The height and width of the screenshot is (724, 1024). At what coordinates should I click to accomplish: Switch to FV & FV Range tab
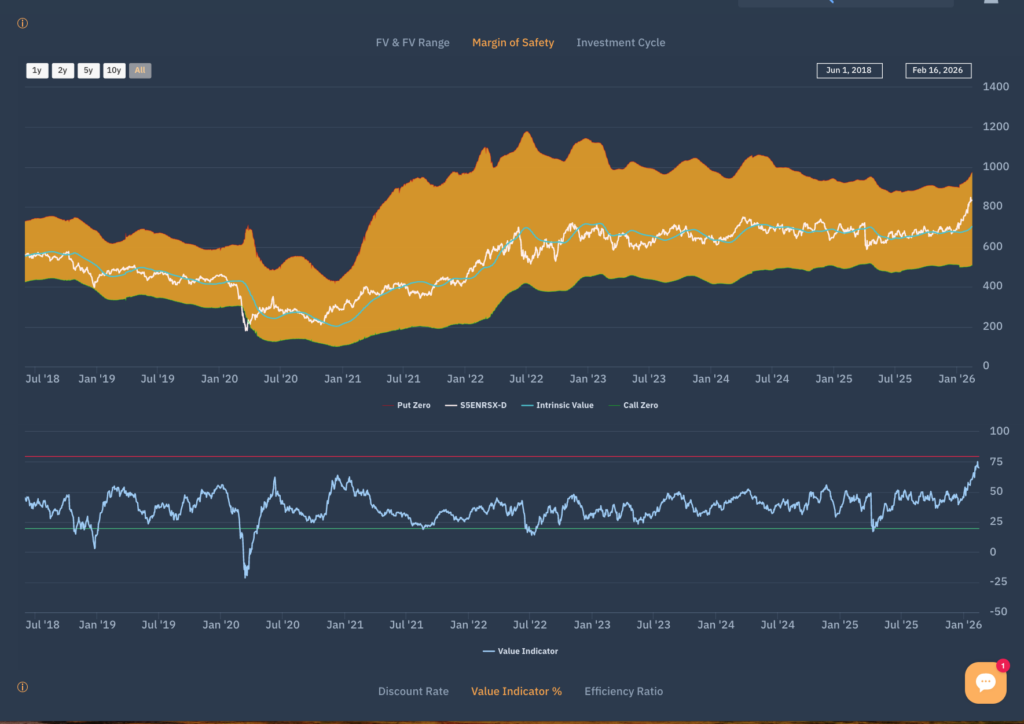click(412, 43)
